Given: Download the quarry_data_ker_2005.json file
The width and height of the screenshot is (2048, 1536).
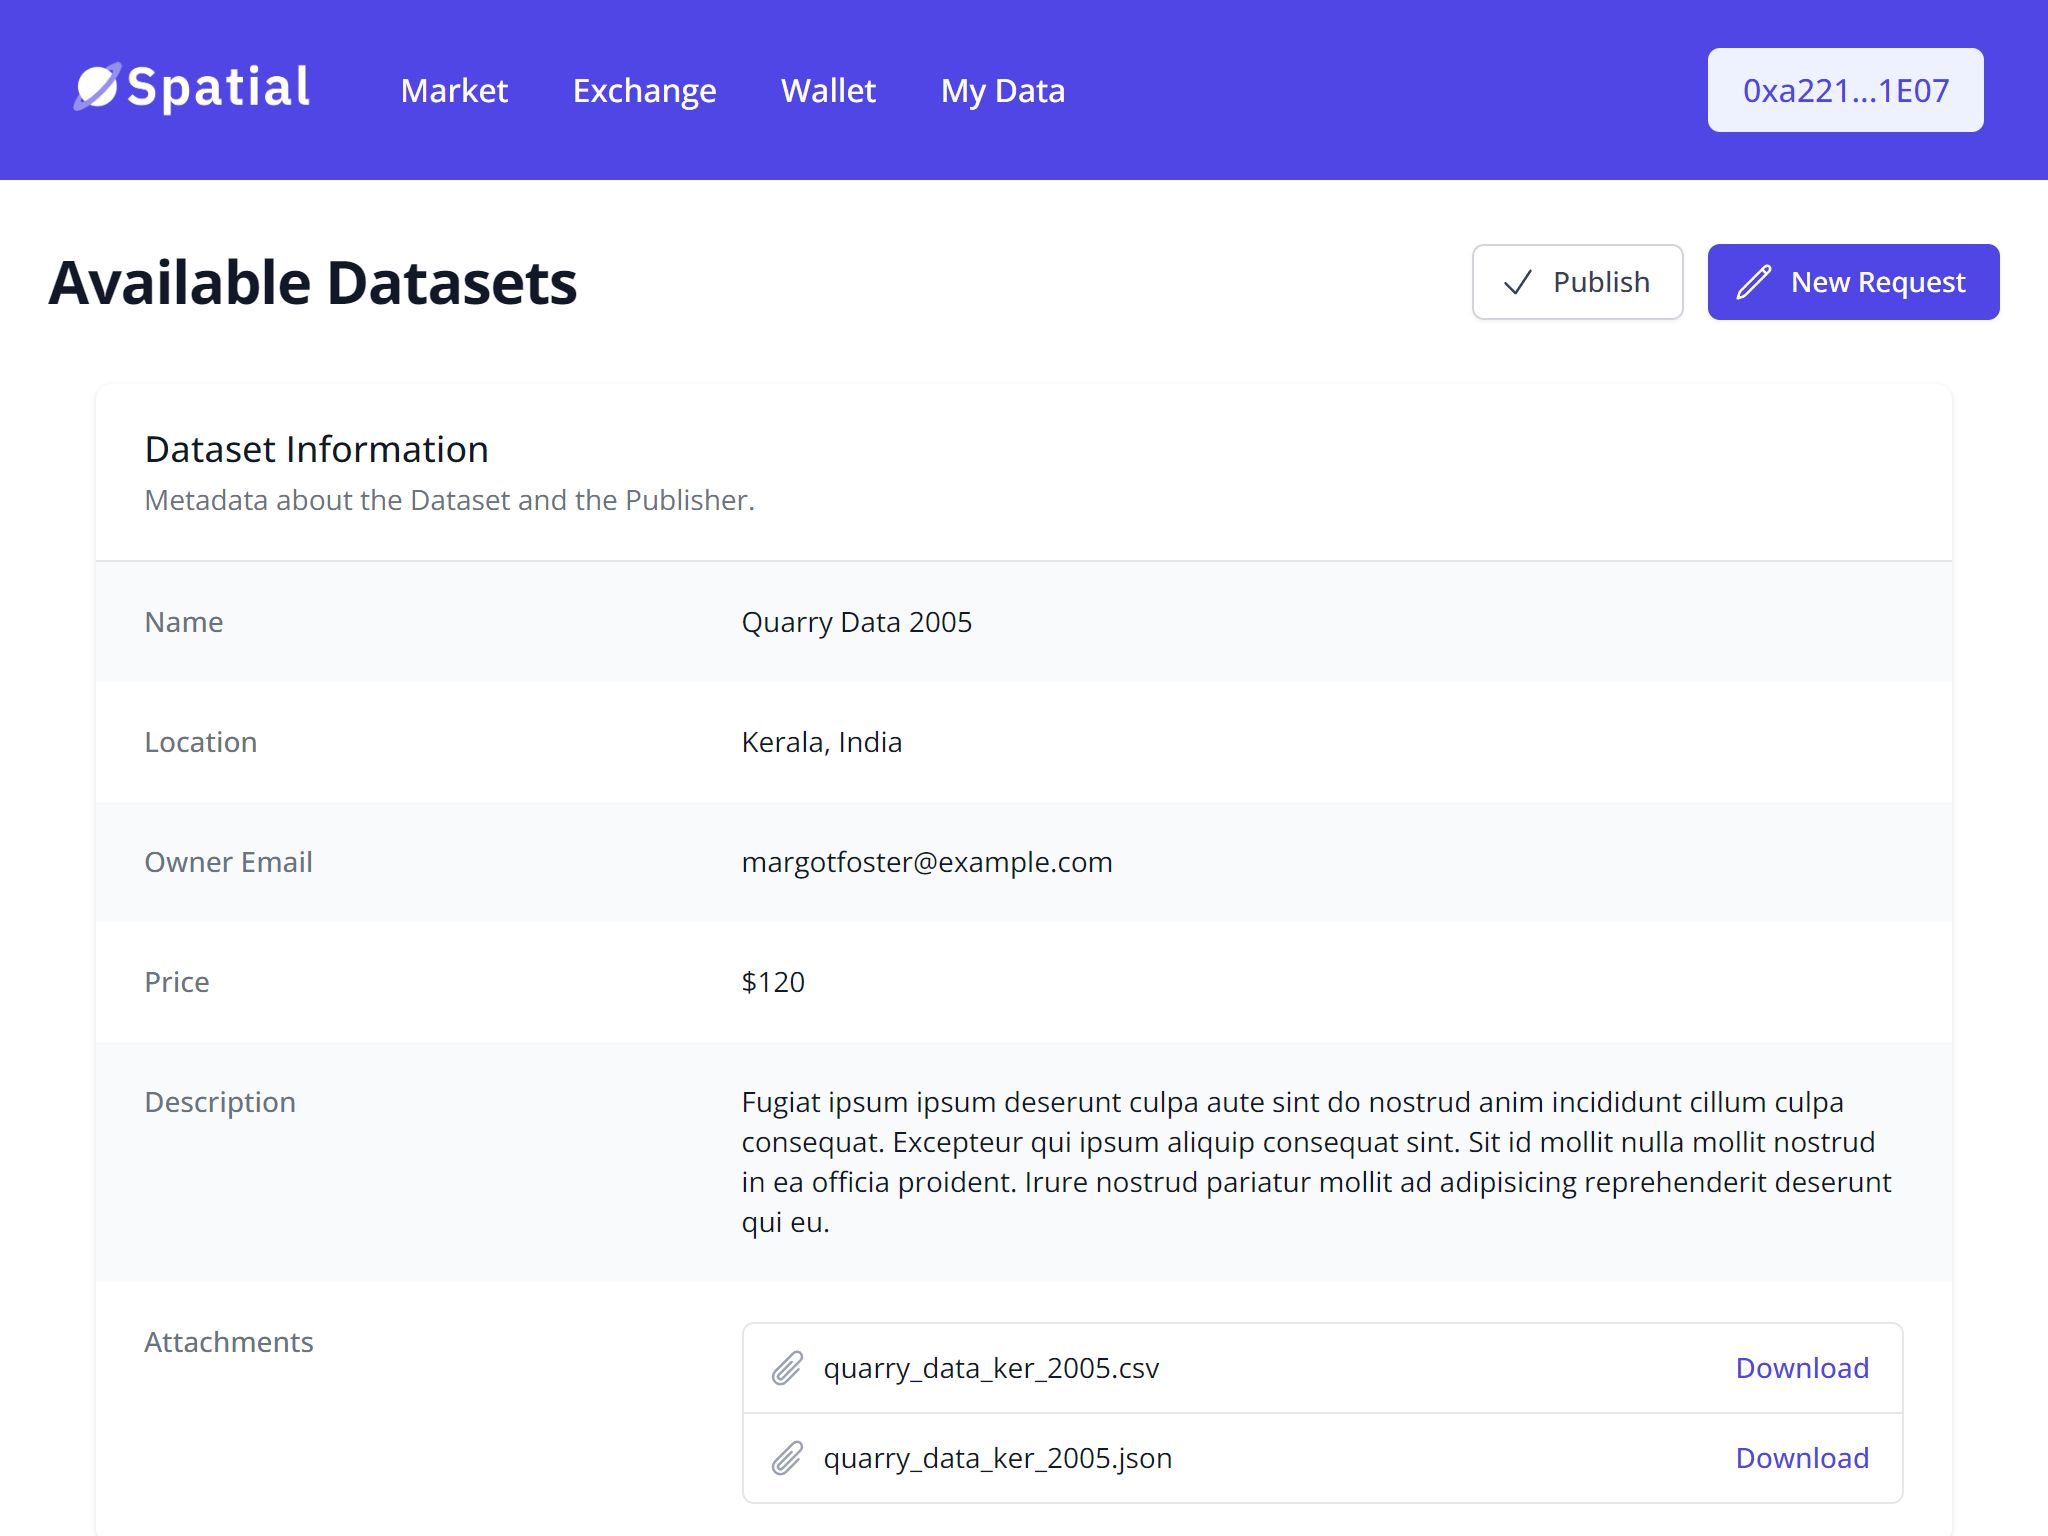Looking at the screenshot, I should [x=1802, y=1458].
